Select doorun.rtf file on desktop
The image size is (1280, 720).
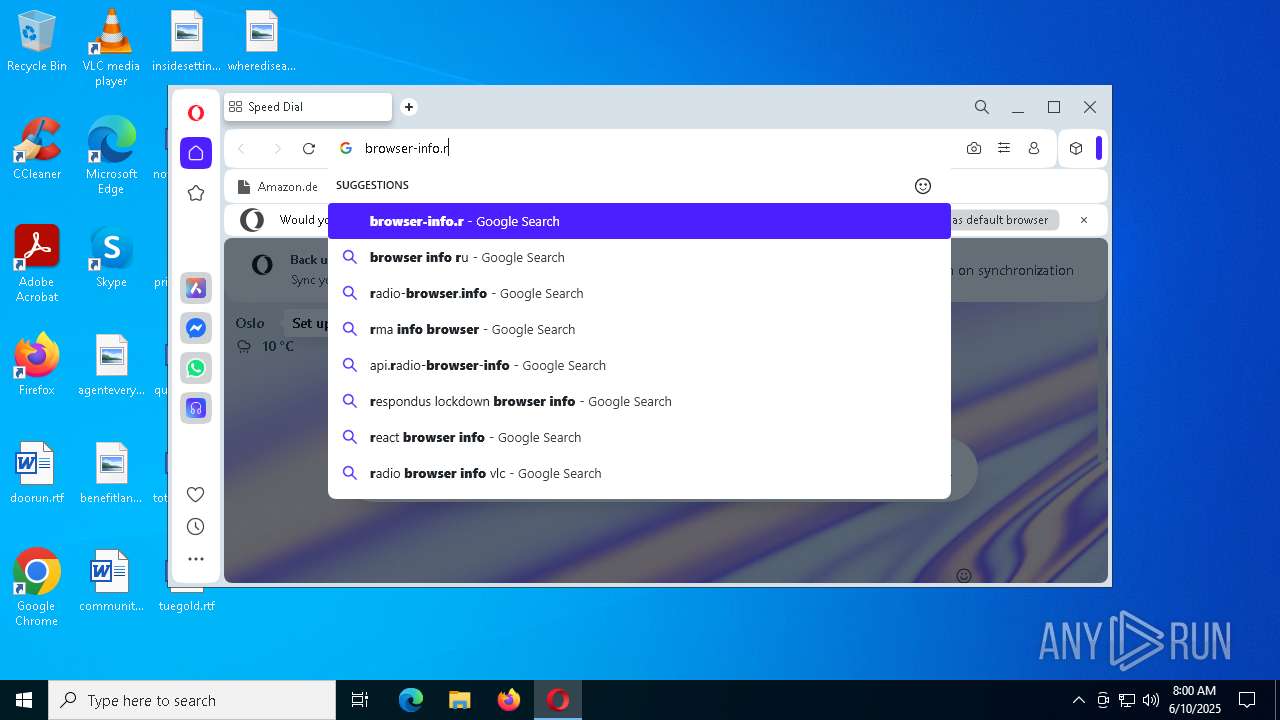pos(37,473)
